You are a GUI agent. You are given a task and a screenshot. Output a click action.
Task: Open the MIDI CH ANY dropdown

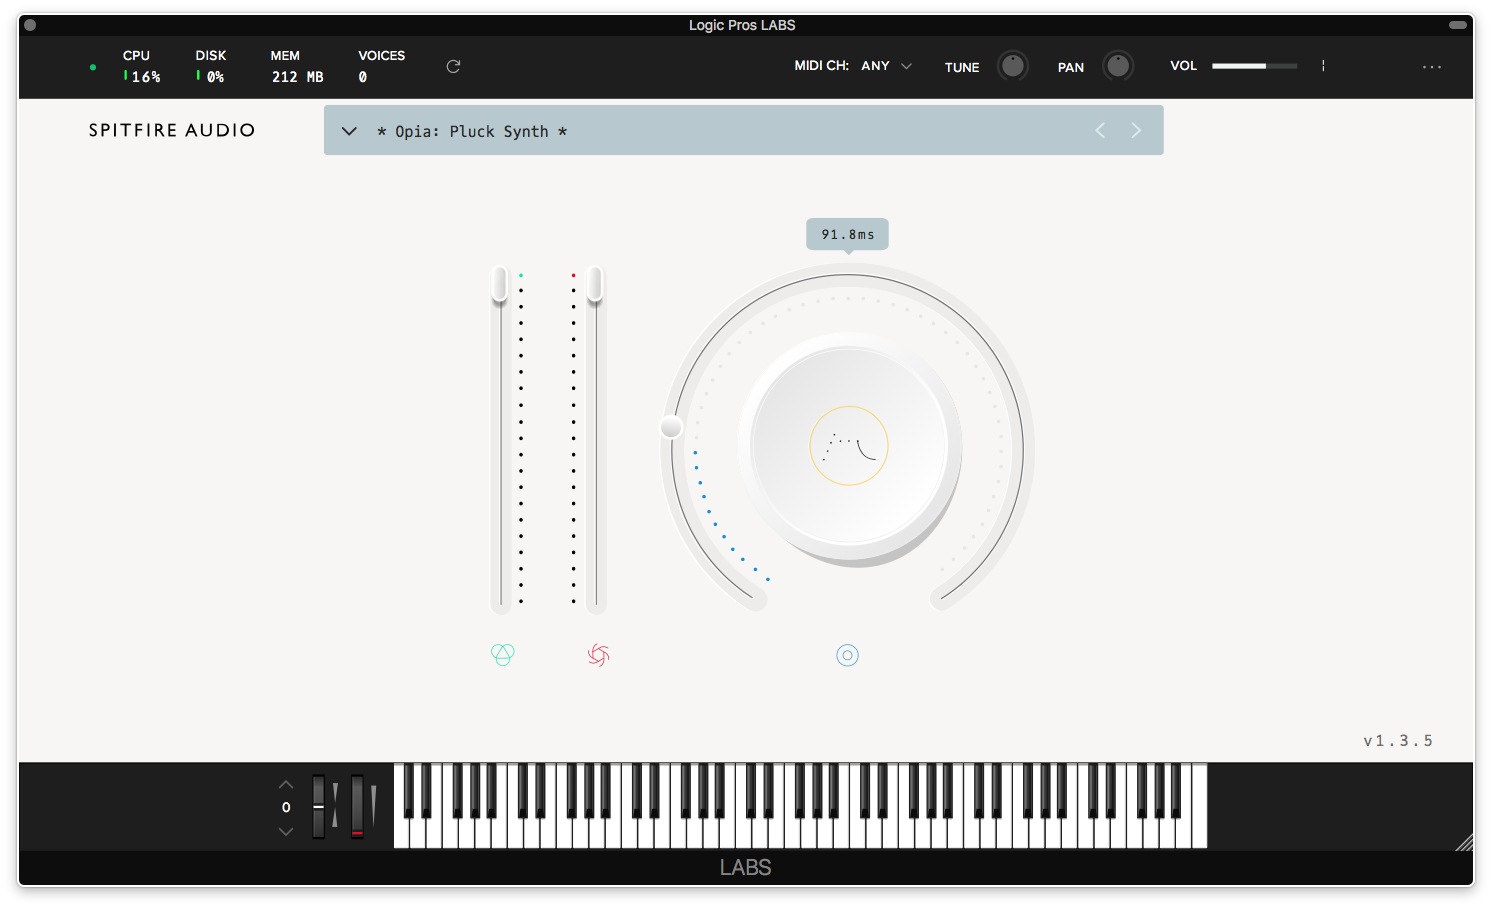(x=886, y=65)
